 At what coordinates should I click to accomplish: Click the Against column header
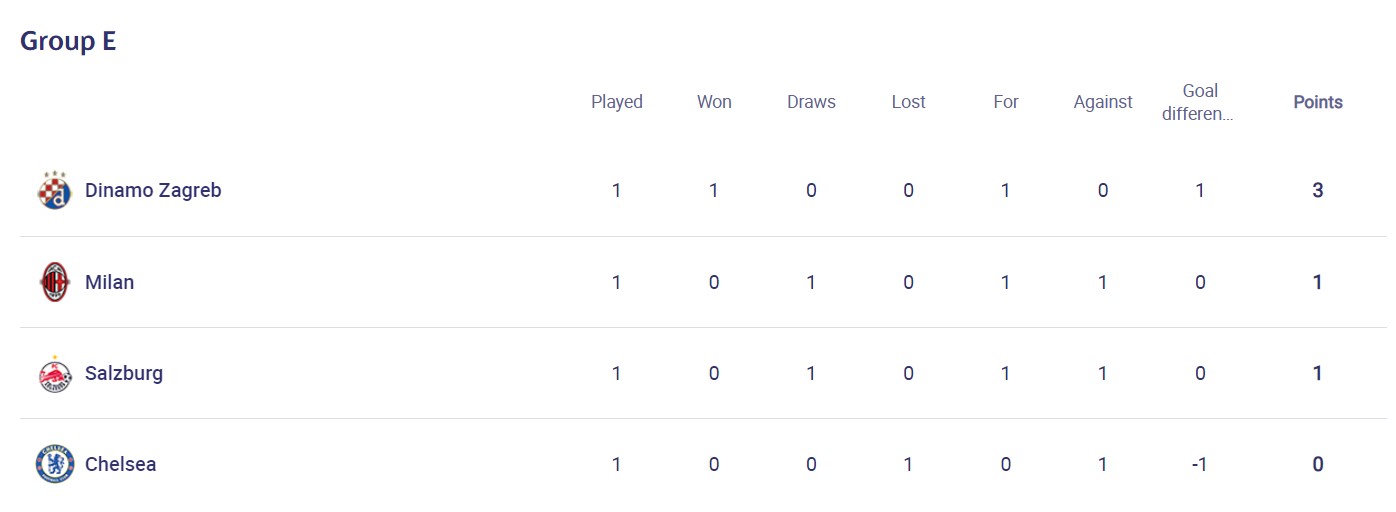1102,102
